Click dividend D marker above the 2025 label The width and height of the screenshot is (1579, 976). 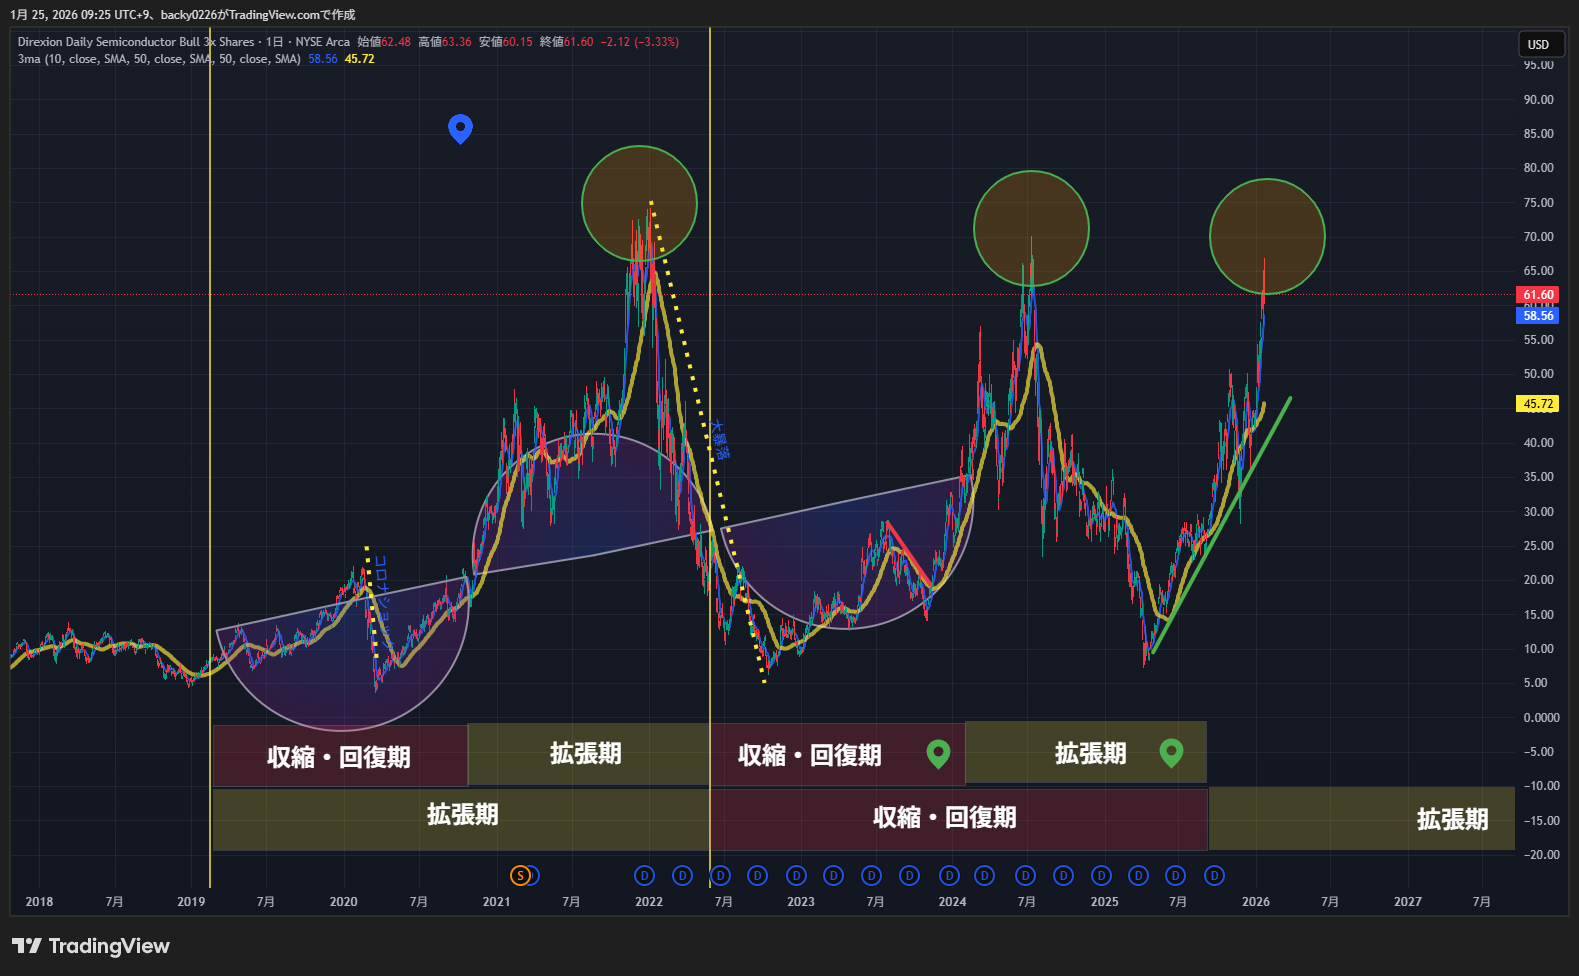pos(1101,876)
